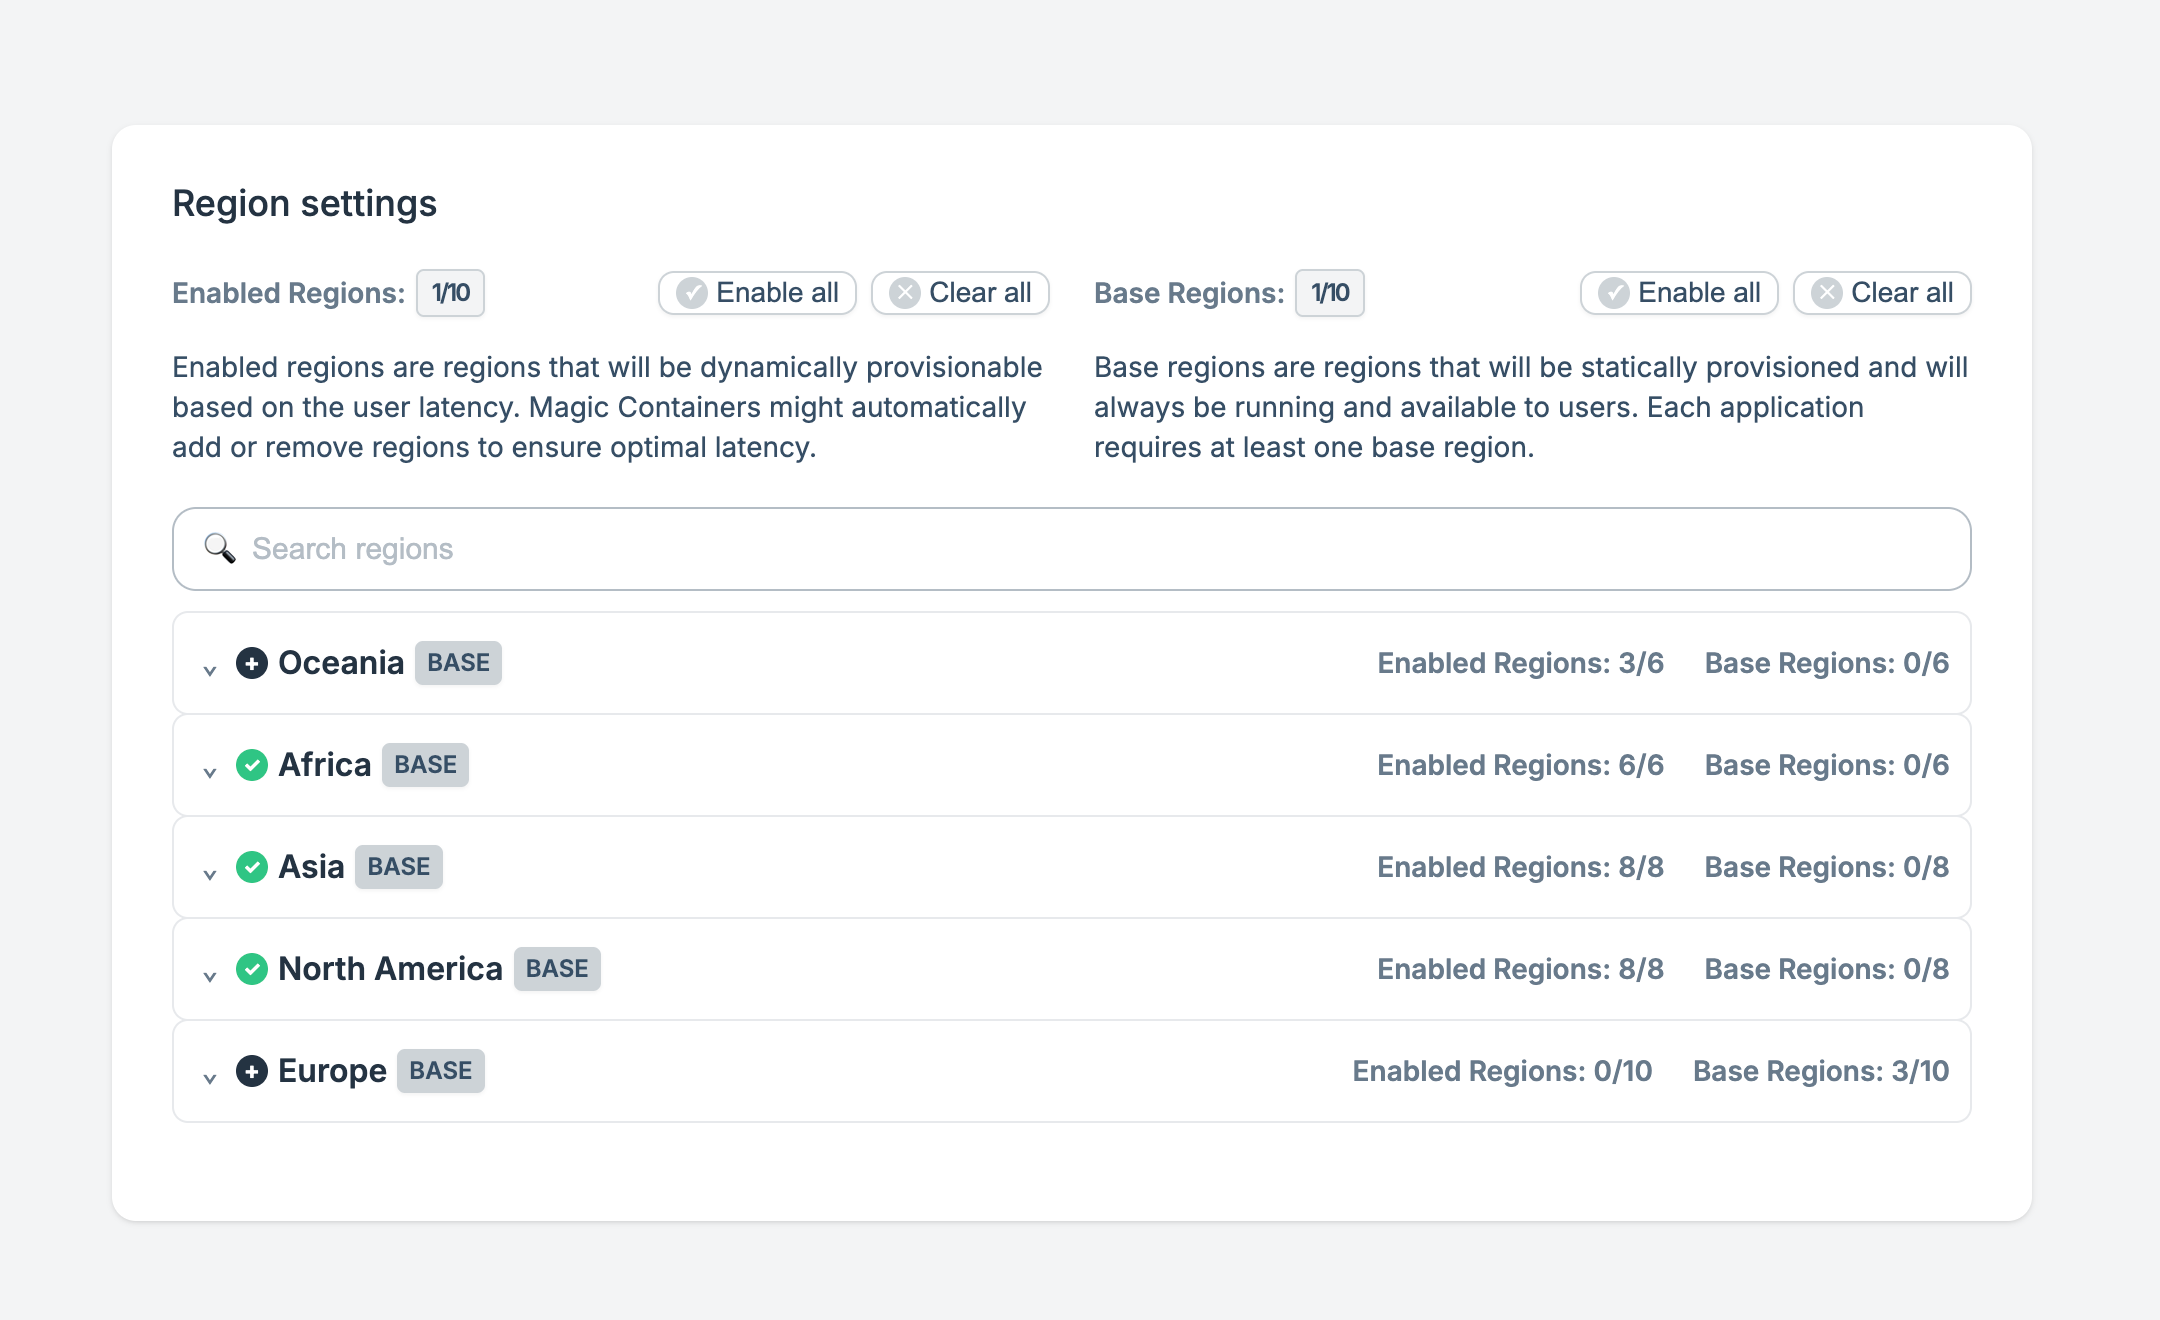This screenshot has width=2160, height=1320.
Task: Clear all Base Regions
Action: 1882,293
